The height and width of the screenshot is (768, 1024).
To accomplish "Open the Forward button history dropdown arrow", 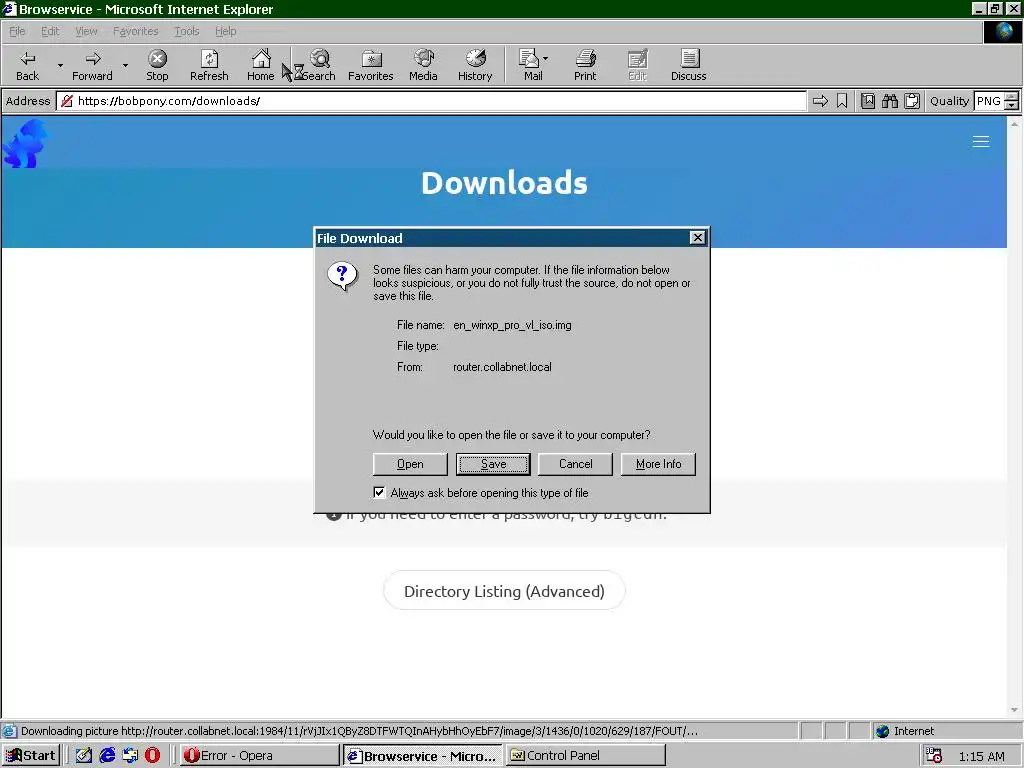I will 125,65.
